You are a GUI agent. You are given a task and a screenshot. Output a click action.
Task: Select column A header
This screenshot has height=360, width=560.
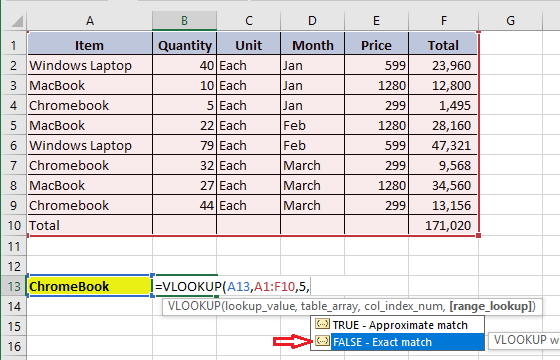pos(90,20)
